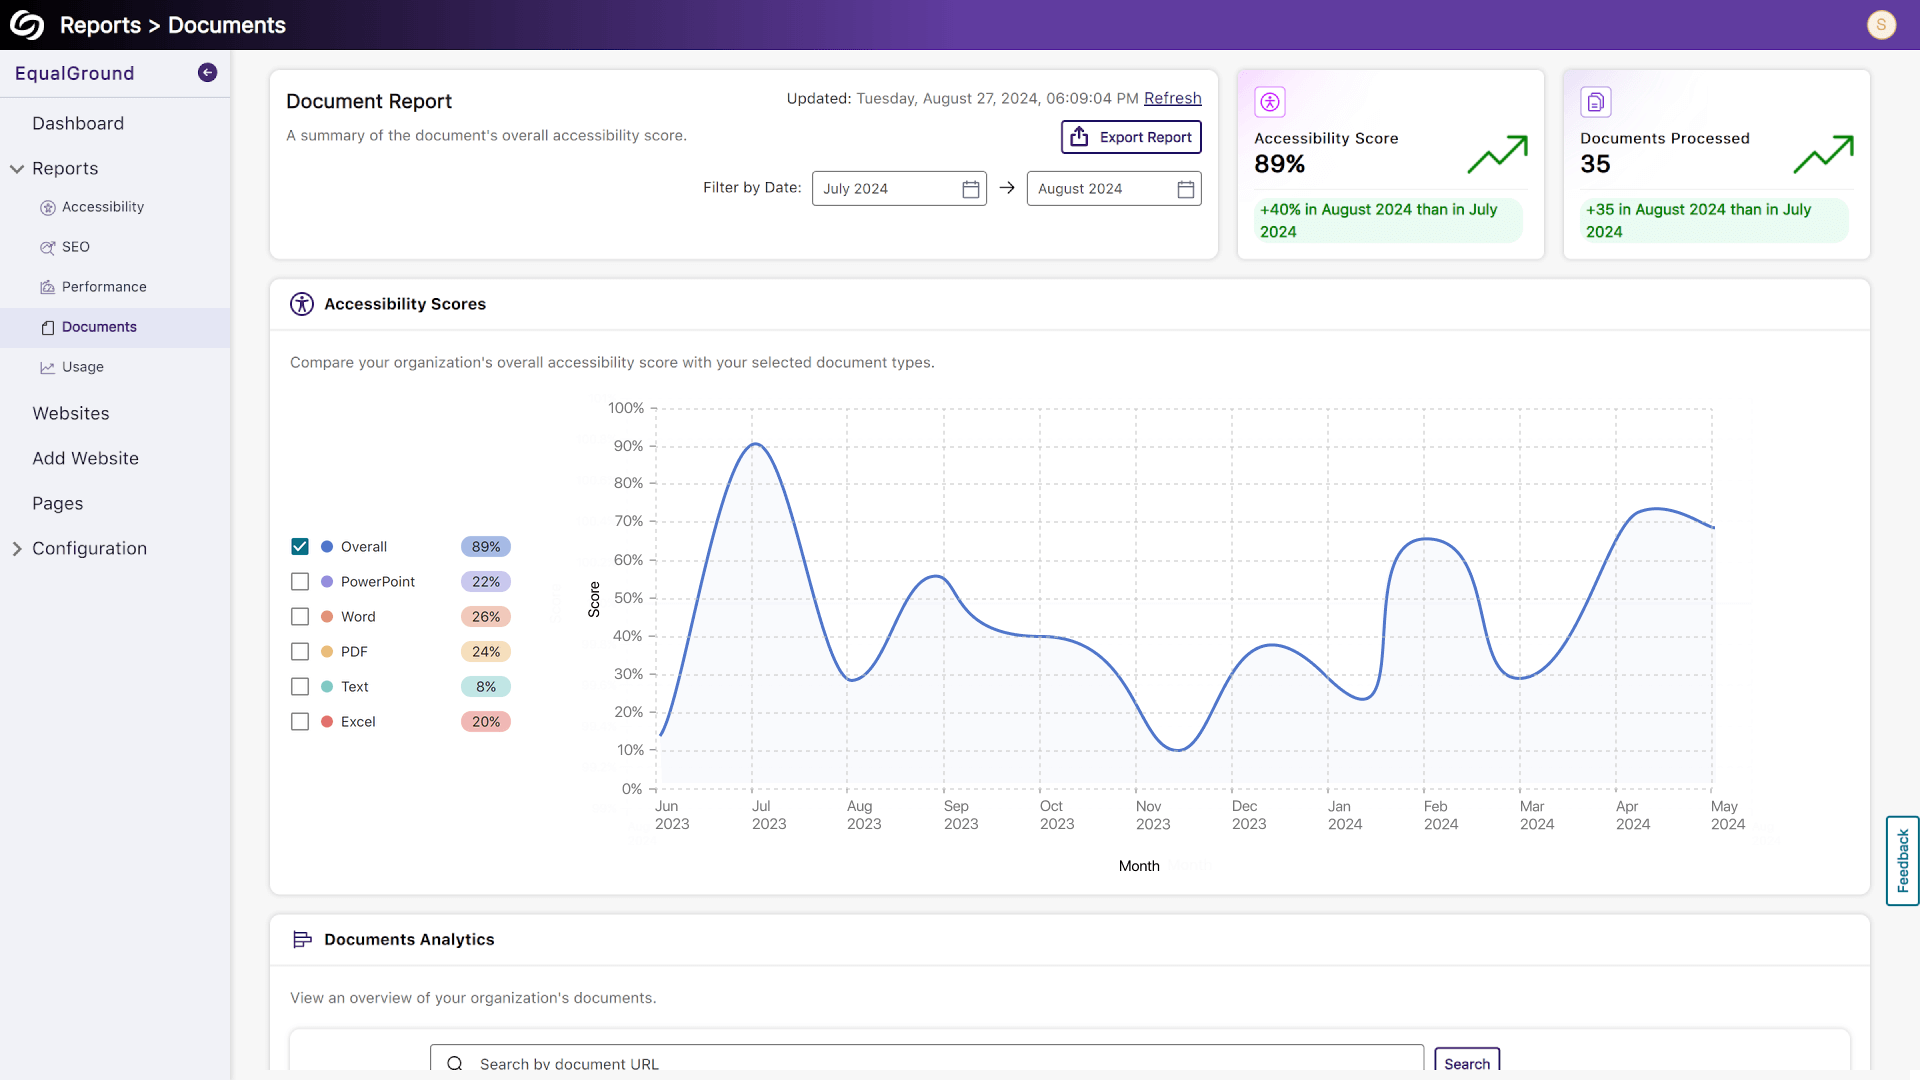
Task: Open Pages in sidebar
Action: click(x=57, y=504)
